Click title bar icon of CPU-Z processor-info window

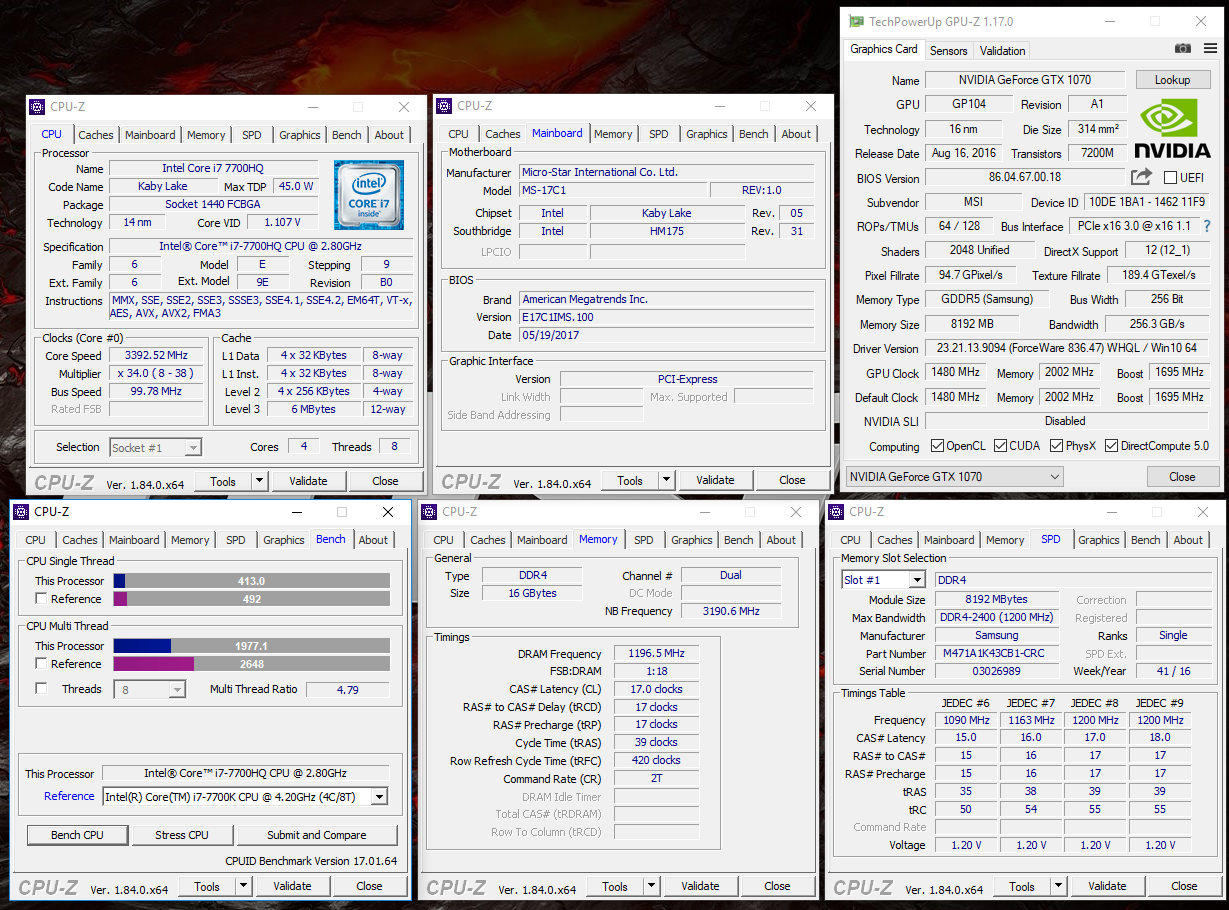coord(38,107)
